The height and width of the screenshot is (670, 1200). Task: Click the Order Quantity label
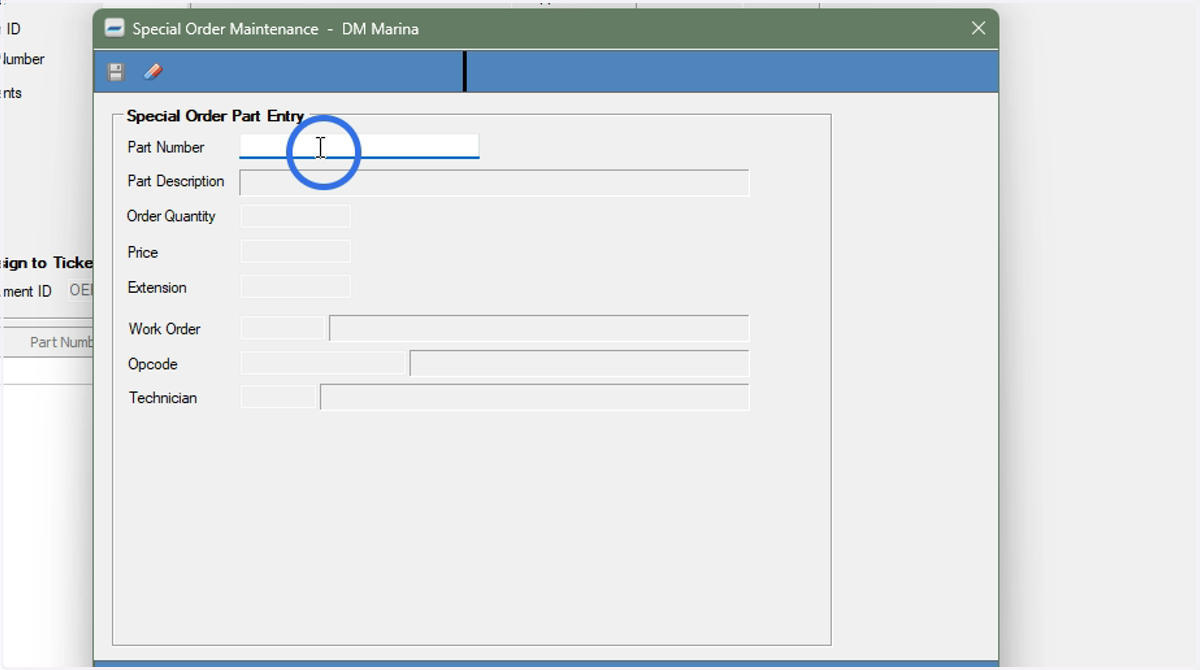point(171,216)
